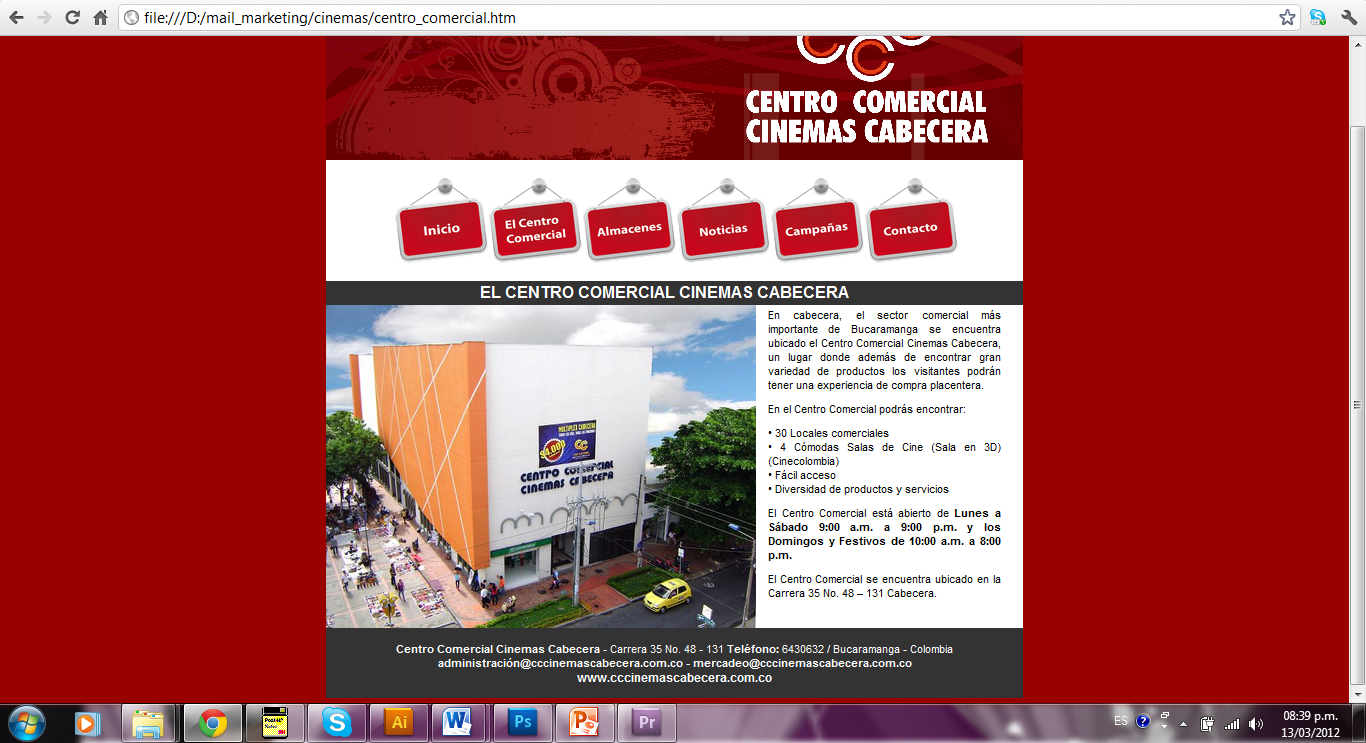Open the browser home page icon
Screen dimensions: 1366x743
click(x=100, y=17)
